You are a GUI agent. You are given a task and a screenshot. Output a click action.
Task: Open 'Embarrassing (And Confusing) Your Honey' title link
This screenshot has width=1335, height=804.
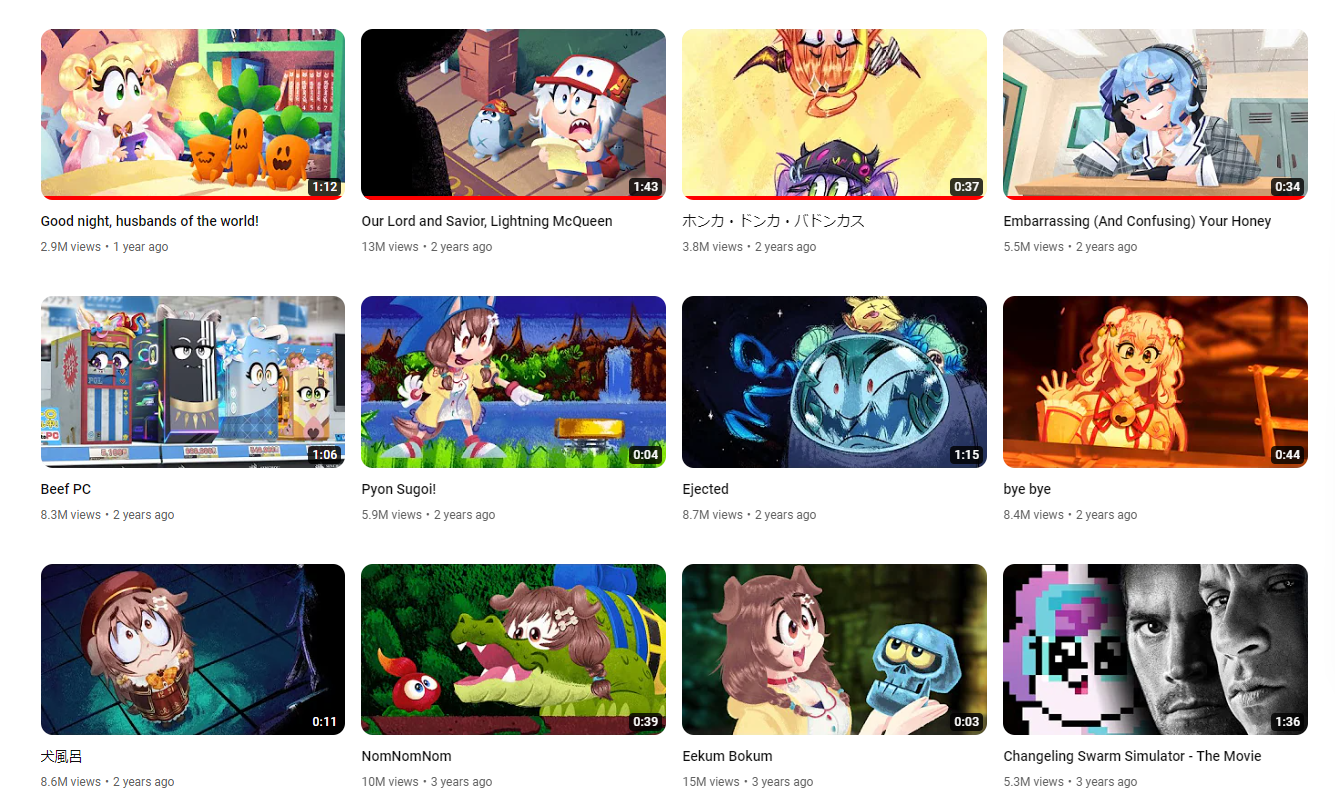click(1137, 221)
